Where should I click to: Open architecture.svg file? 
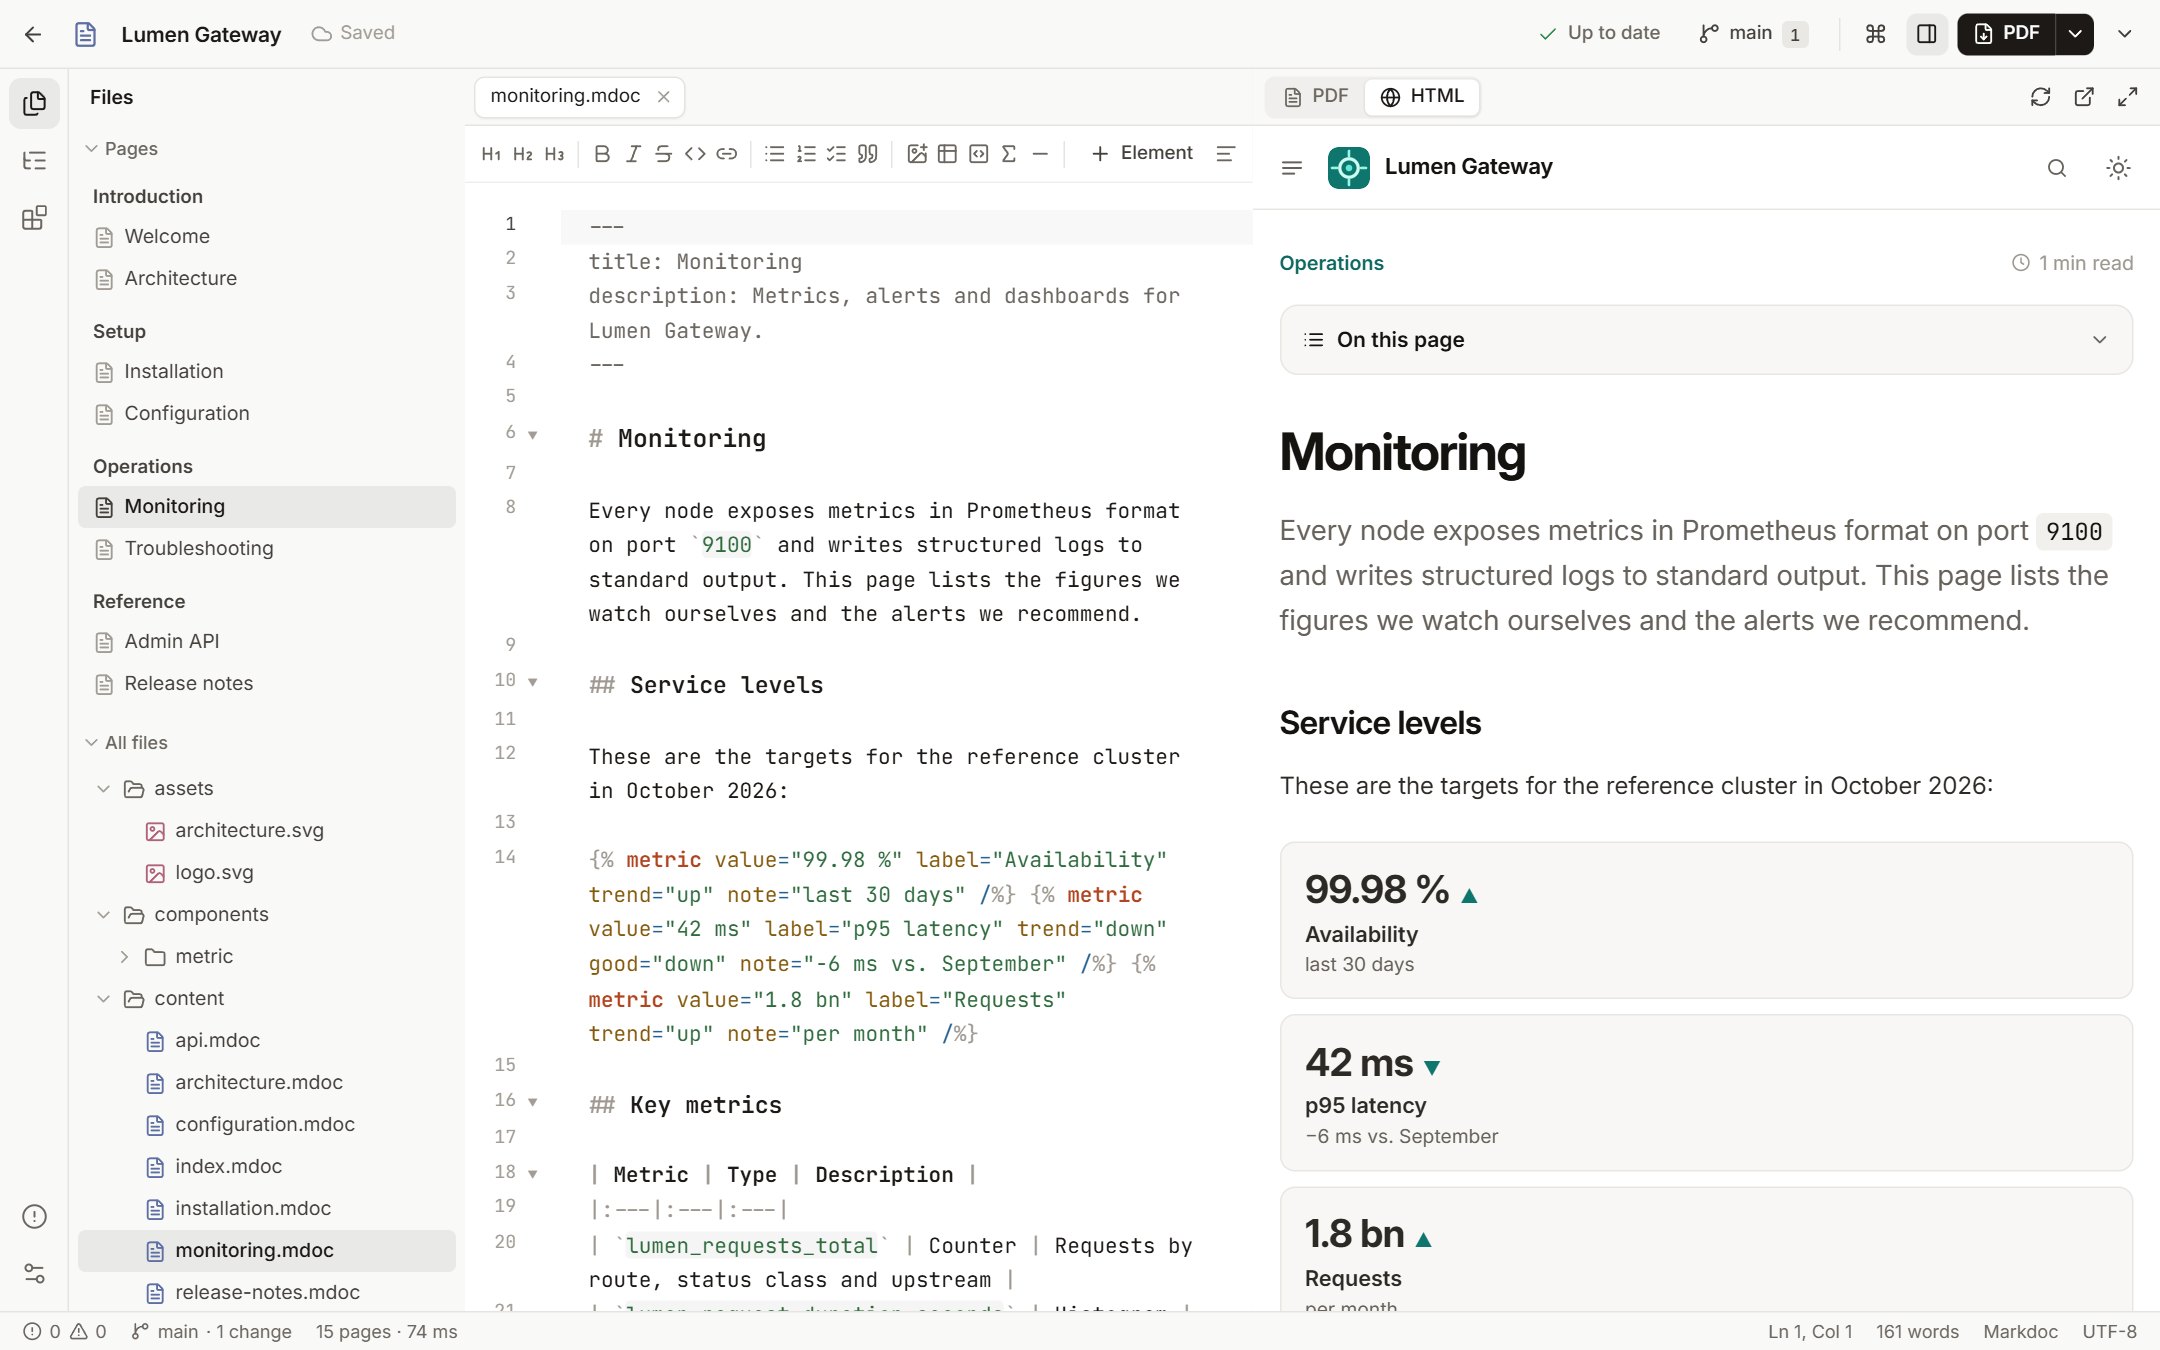coord(267,831)
